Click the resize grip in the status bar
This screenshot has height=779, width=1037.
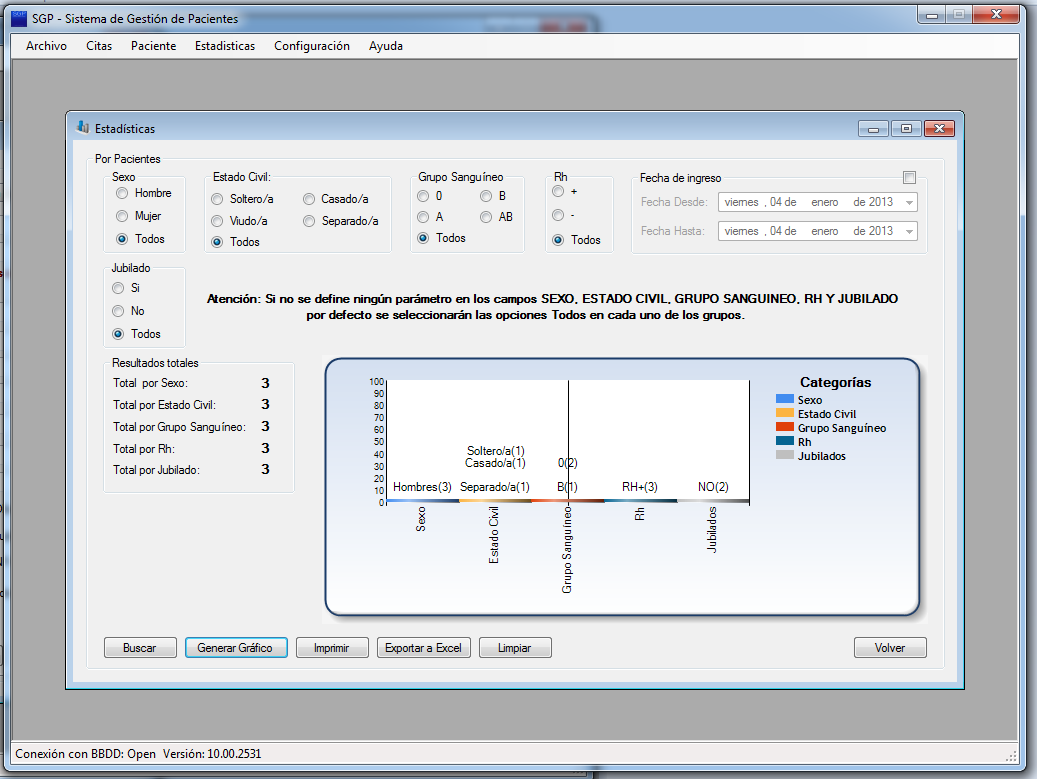[x=1011, y=755]
